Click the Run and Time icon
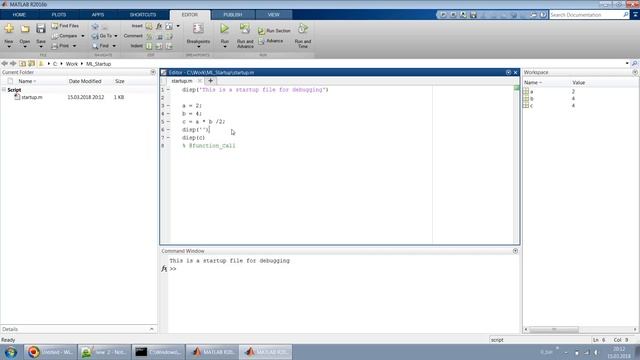Screen dimensions: 640x360 (303, 29)
